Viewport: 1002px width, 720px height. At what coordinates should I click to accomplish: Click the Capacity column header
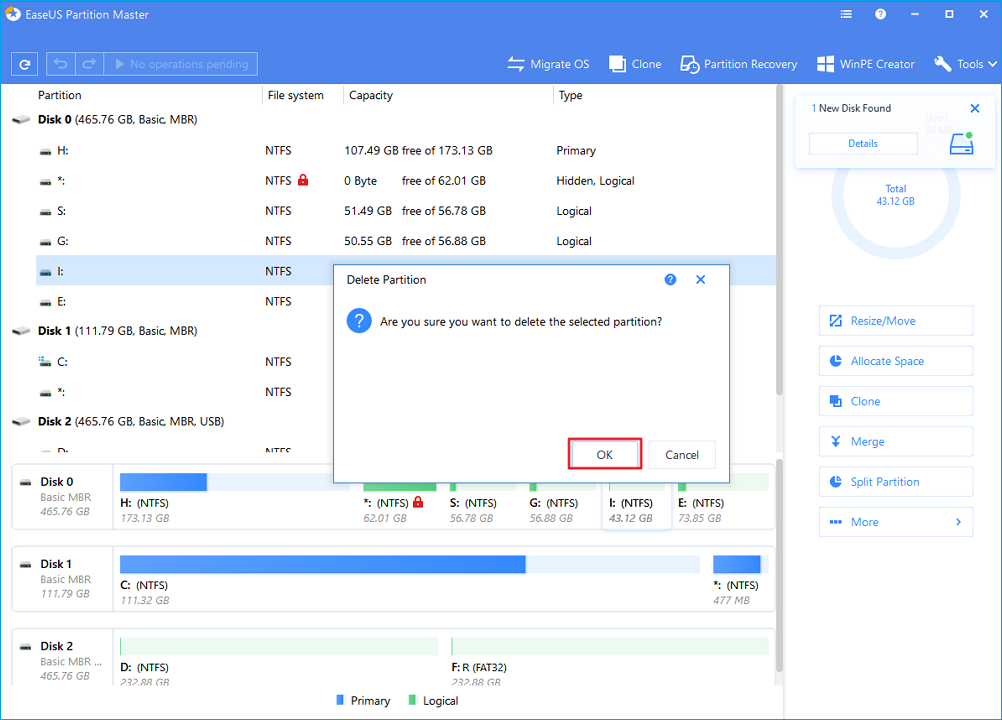click(371, 95)
